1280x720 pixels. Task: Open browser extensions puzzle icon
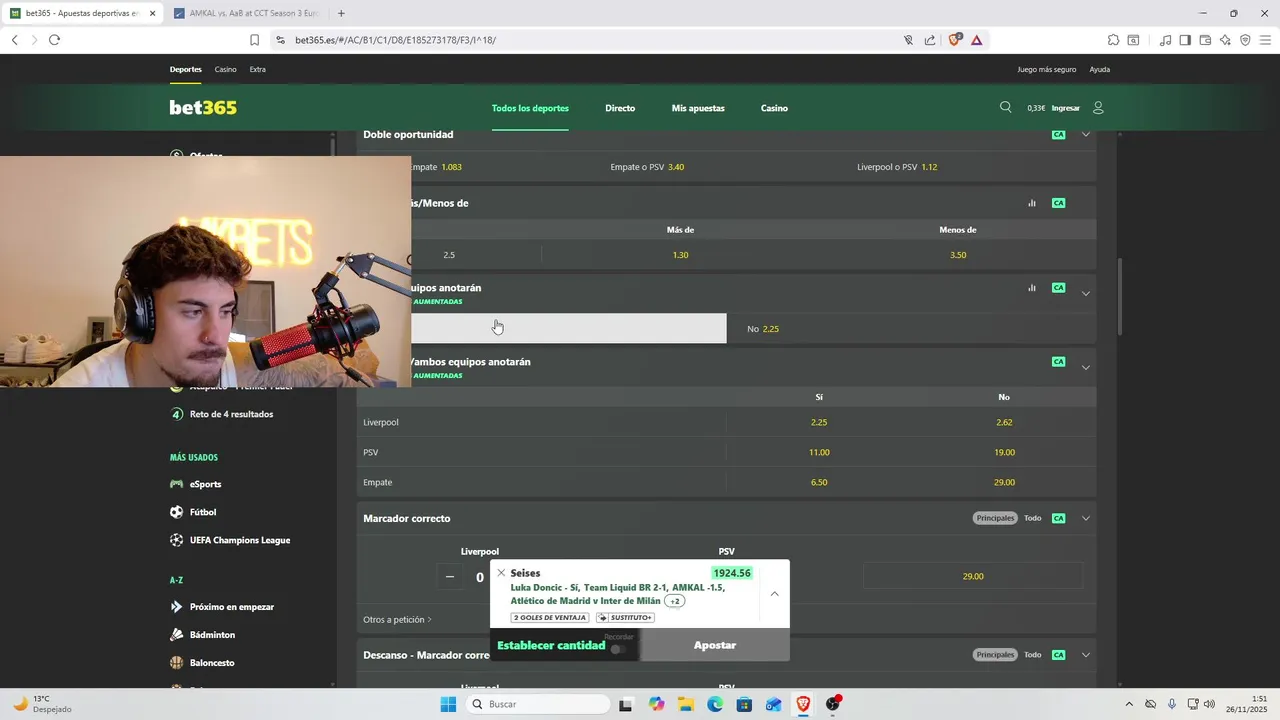[1113, 40]
